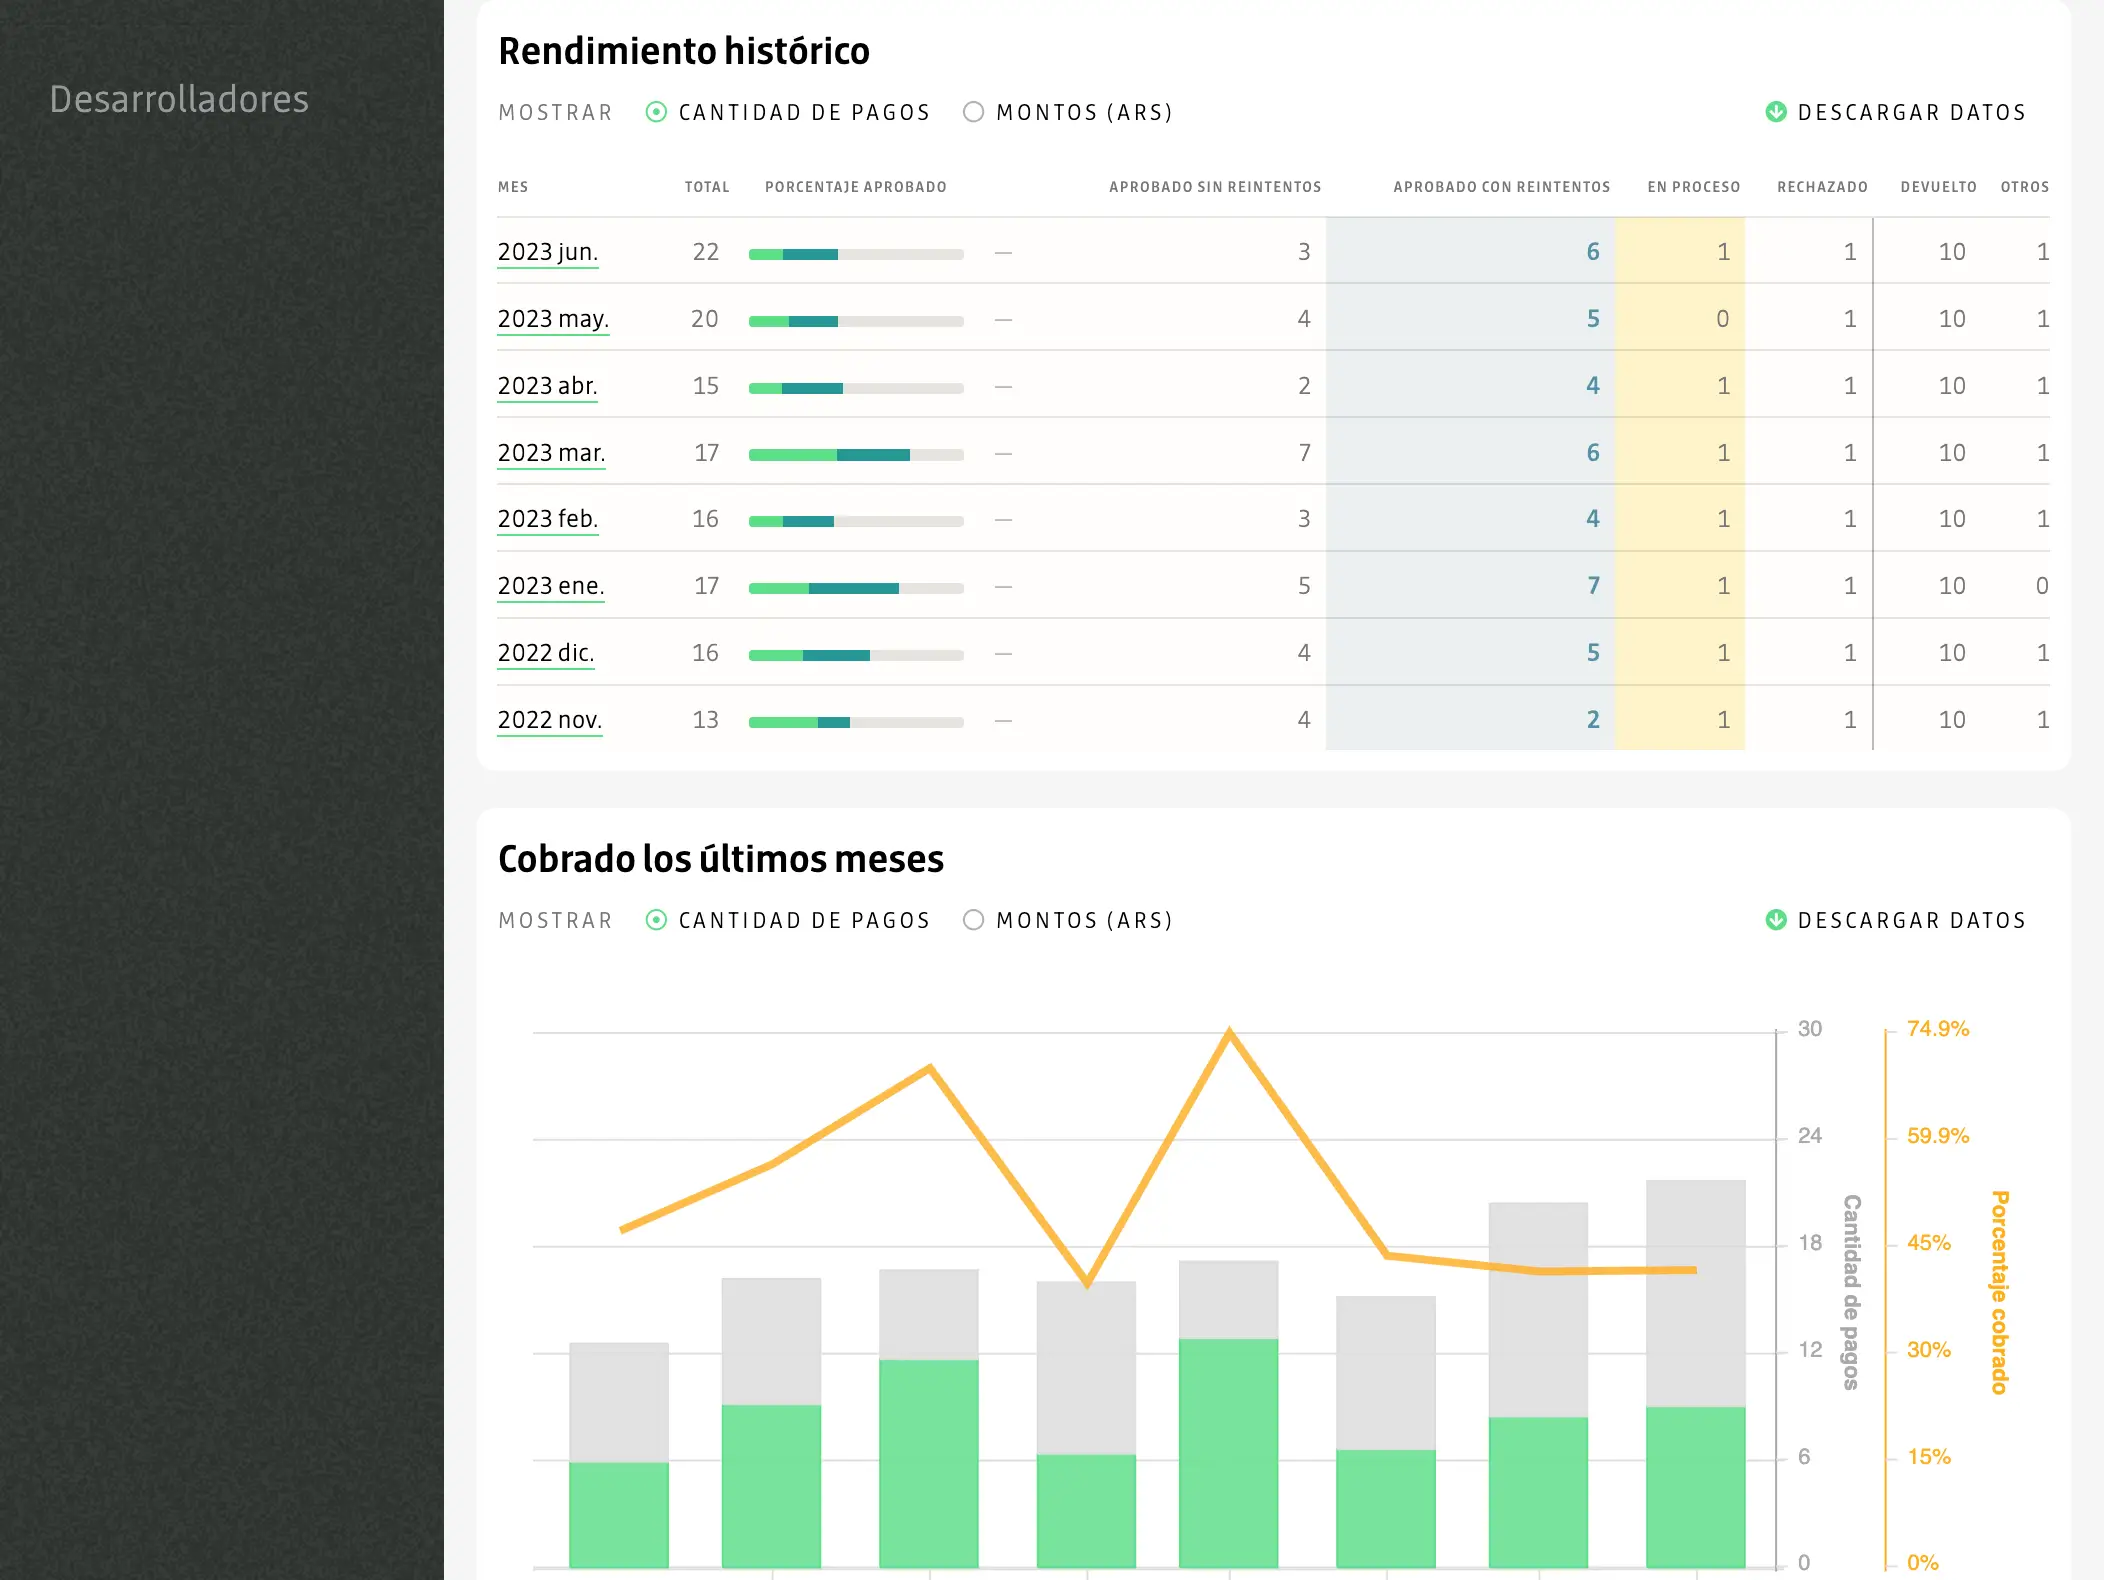Click download icon in Rendimiento histórico section
Viewport: 2104px width, 1580px height.
[x=1776, y=112]
